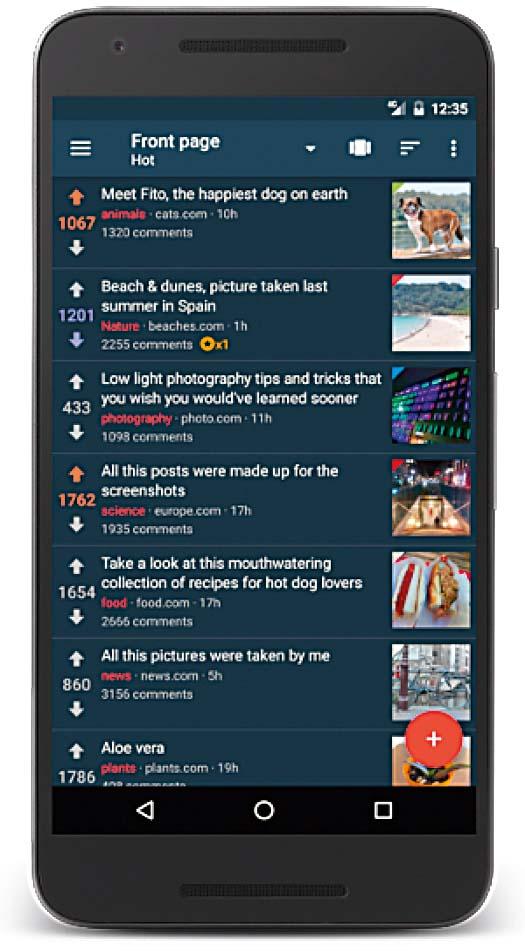Viewport: 525px width, 951px height.
Task: Expand the Front page subreddit dropdown
Action: (310, 149)
